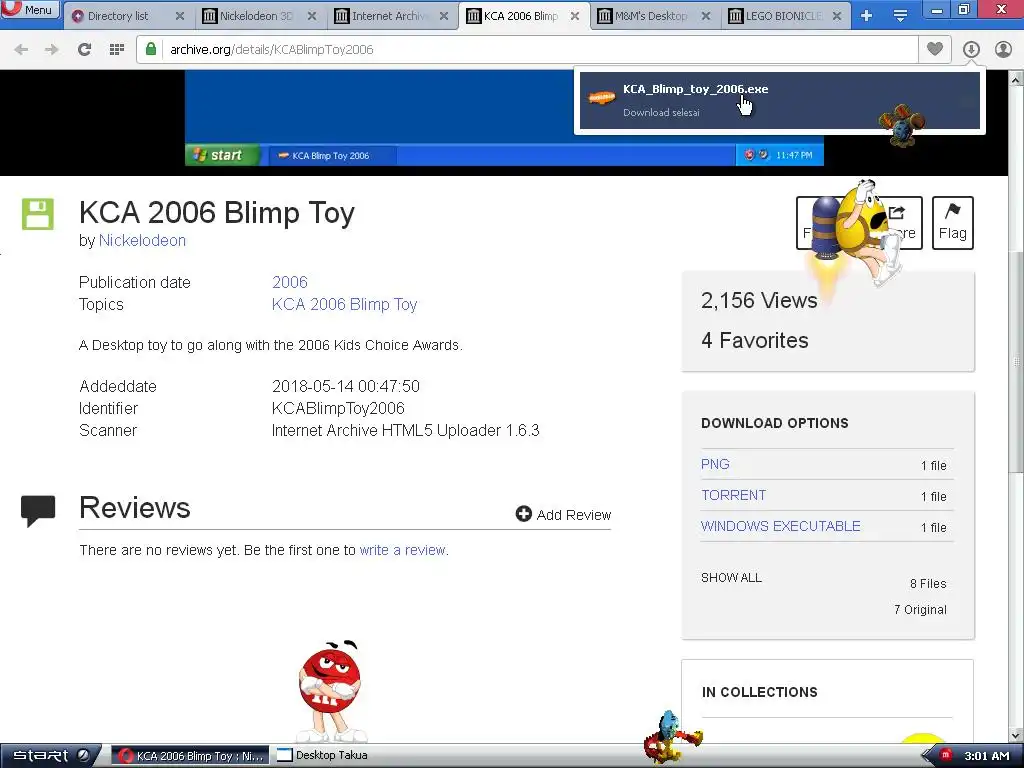The image size is (1024, 768).
Task: Select KCA 2006 Blimp Toy taskbar item
Action: (190, 756)
